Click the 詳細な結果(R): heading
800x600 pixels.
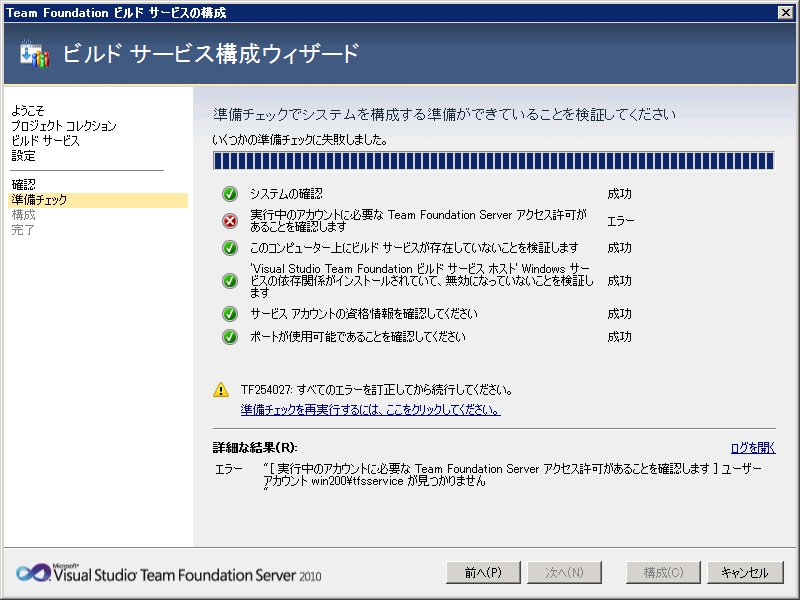point(255,447)
